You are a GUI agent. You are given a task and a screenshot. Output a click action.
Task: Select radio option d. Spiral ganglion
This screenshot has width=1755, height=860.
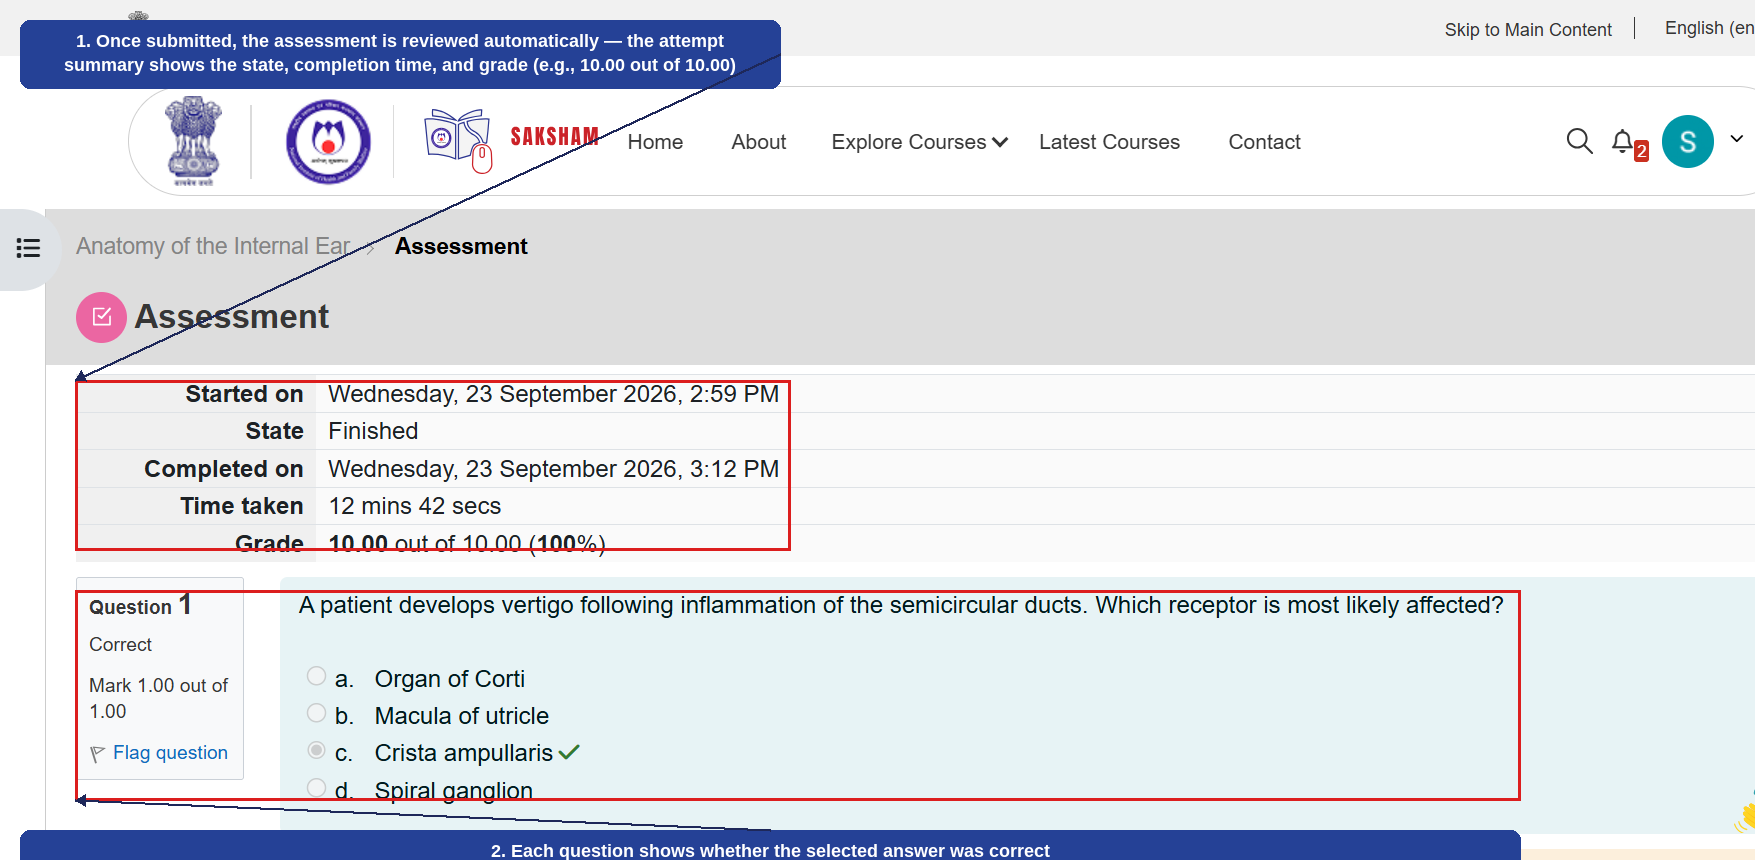tap(316, 788)
